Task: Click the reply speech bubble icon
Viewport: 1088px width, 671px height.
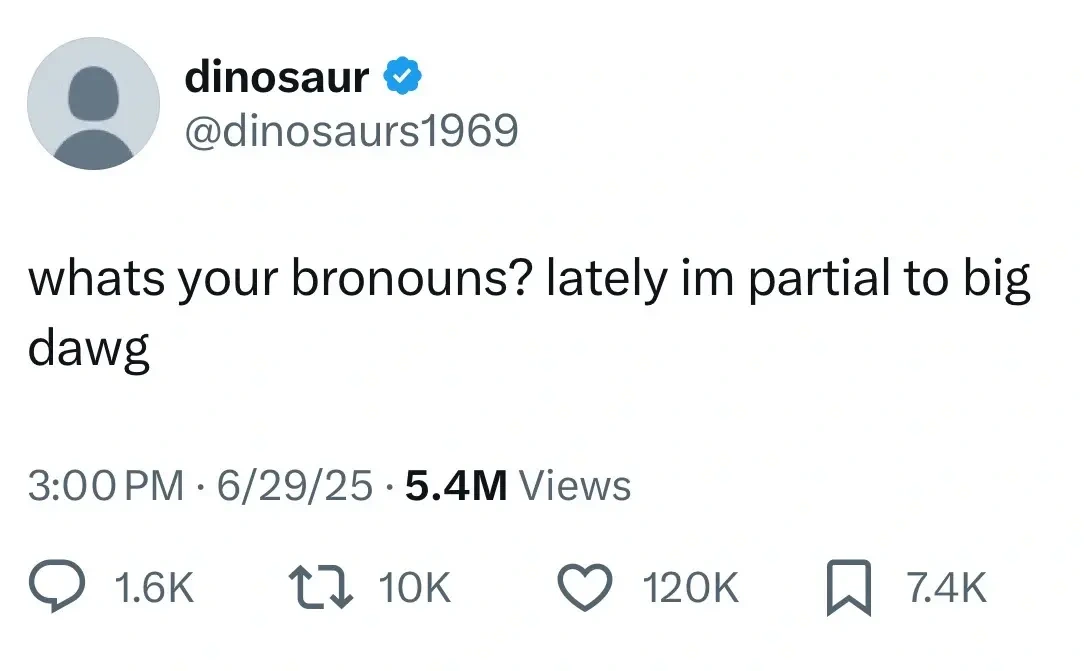Action: click(57, 586)
